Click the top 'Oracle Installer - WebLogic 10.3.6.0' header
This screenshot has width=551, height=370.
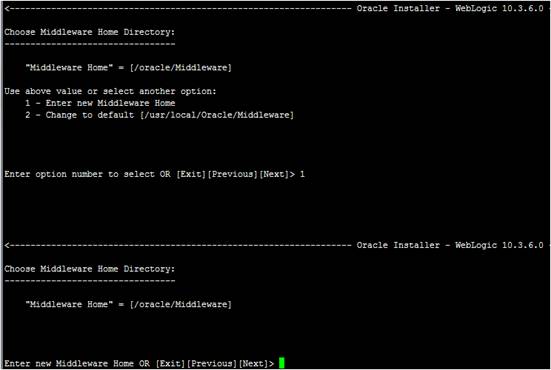click(450, 8)
